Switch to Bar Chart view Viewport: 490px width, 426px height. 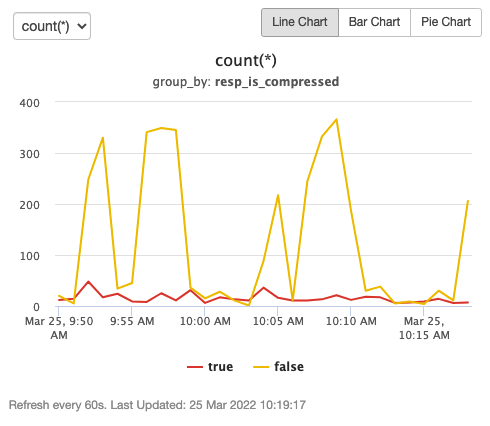tap(374, 22)
